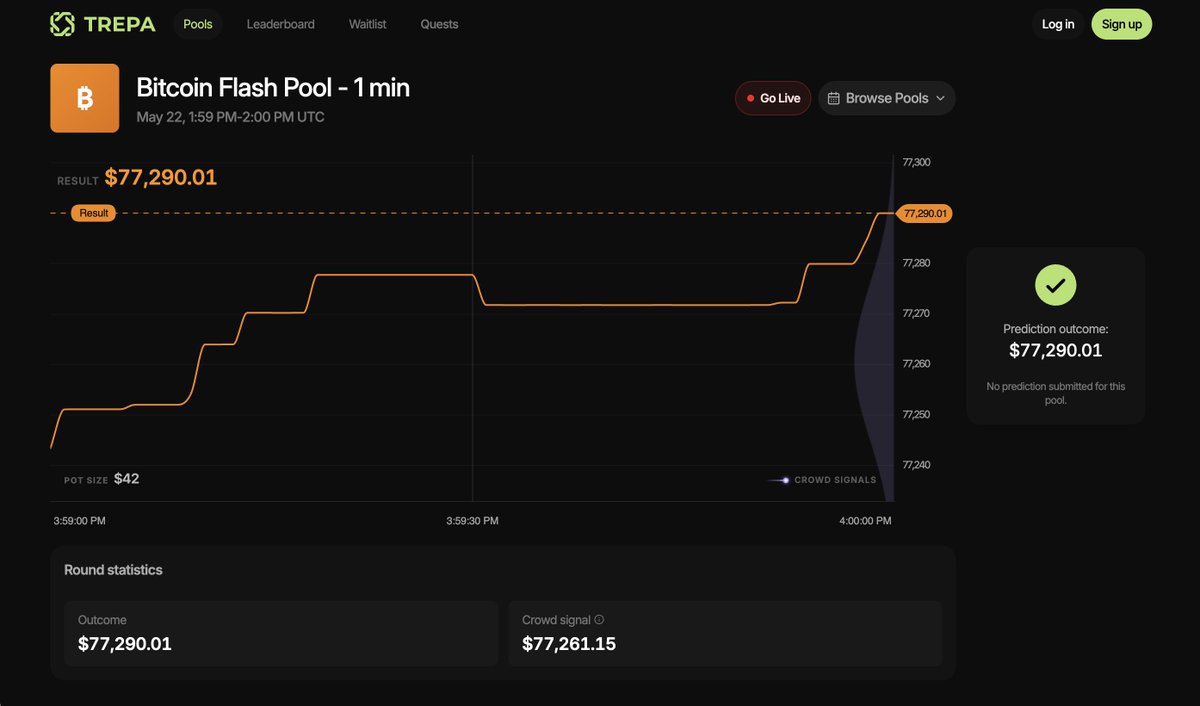Image resolution: width=1200 pixels, height=706 pixels.
Task: Click the No prediction submitted message
Action: (x=1055, y=393)
